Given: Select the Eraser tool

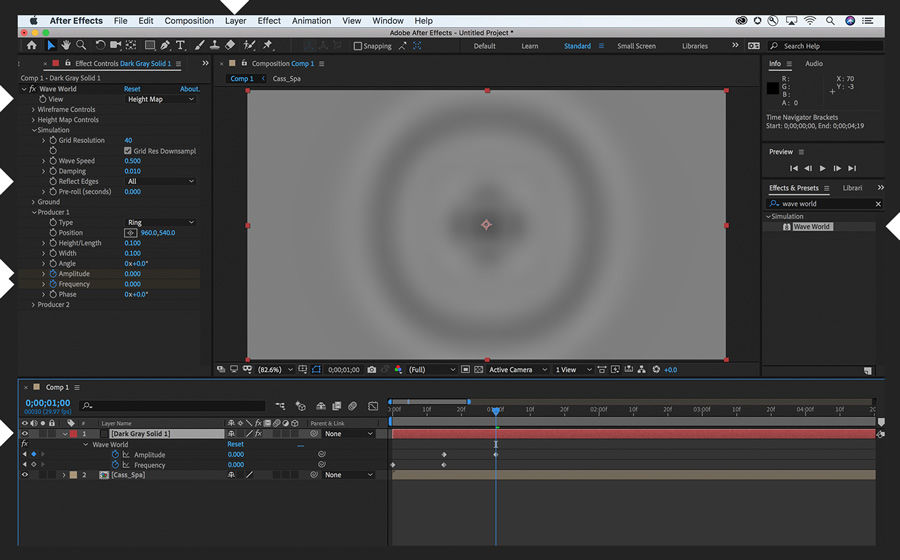Looking at the screenshot, I should point(230,46).
